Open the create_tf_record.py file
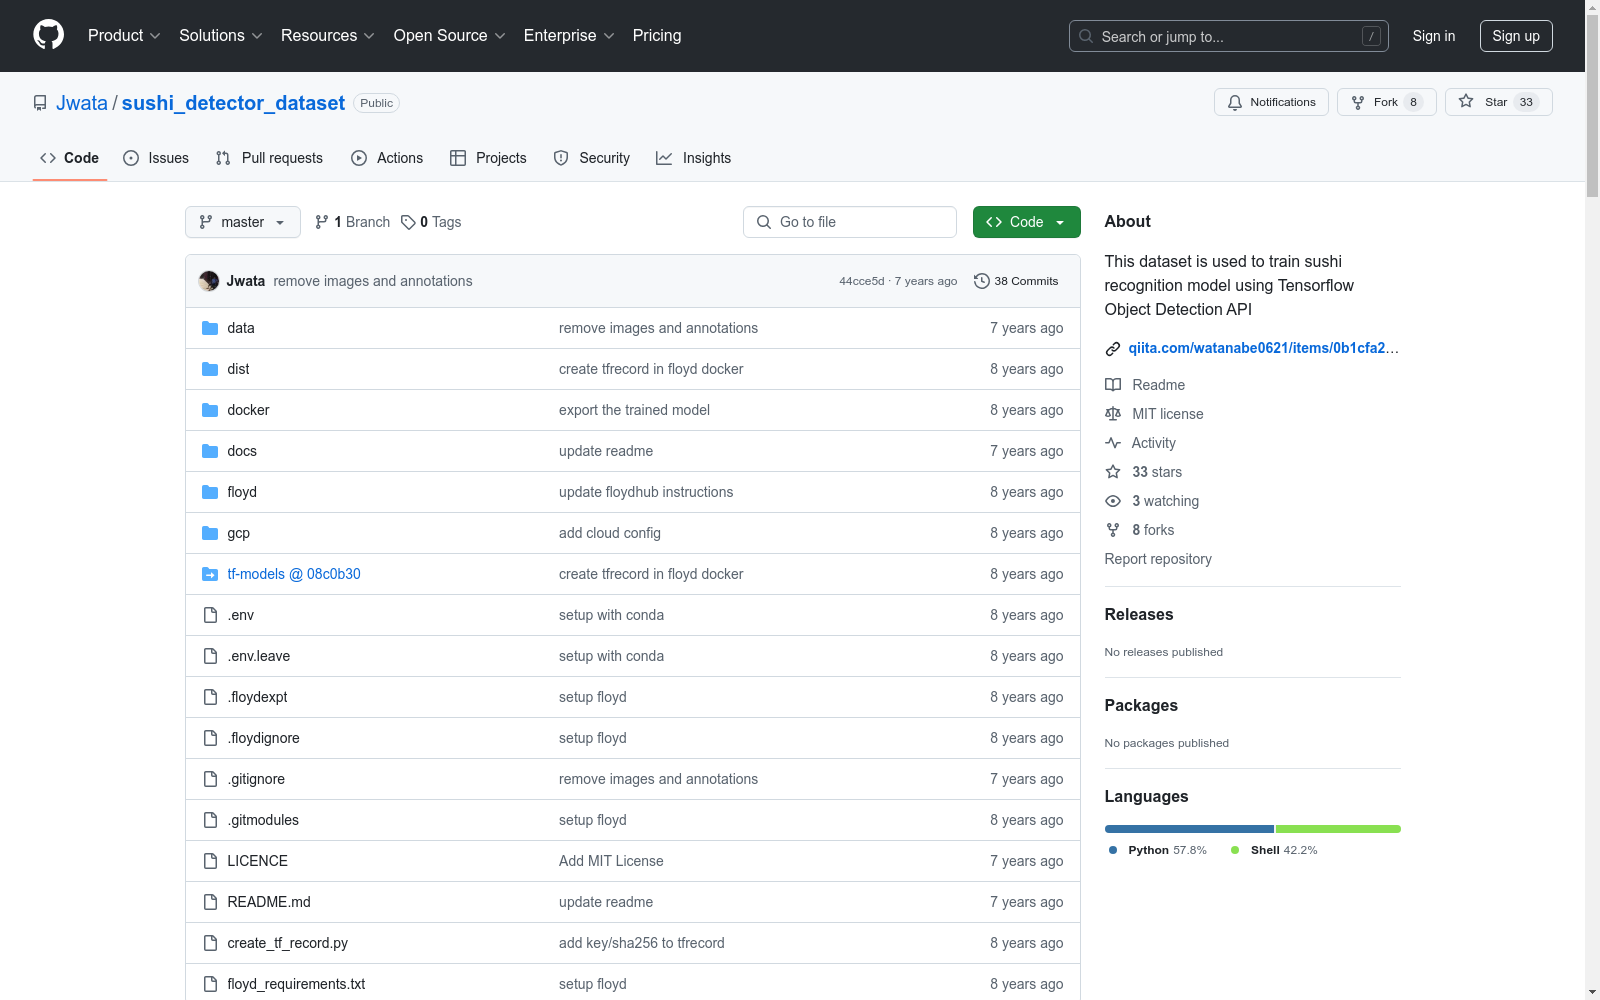The image size is (1600, 1000). pyautogui.click(x=288, y=943)
